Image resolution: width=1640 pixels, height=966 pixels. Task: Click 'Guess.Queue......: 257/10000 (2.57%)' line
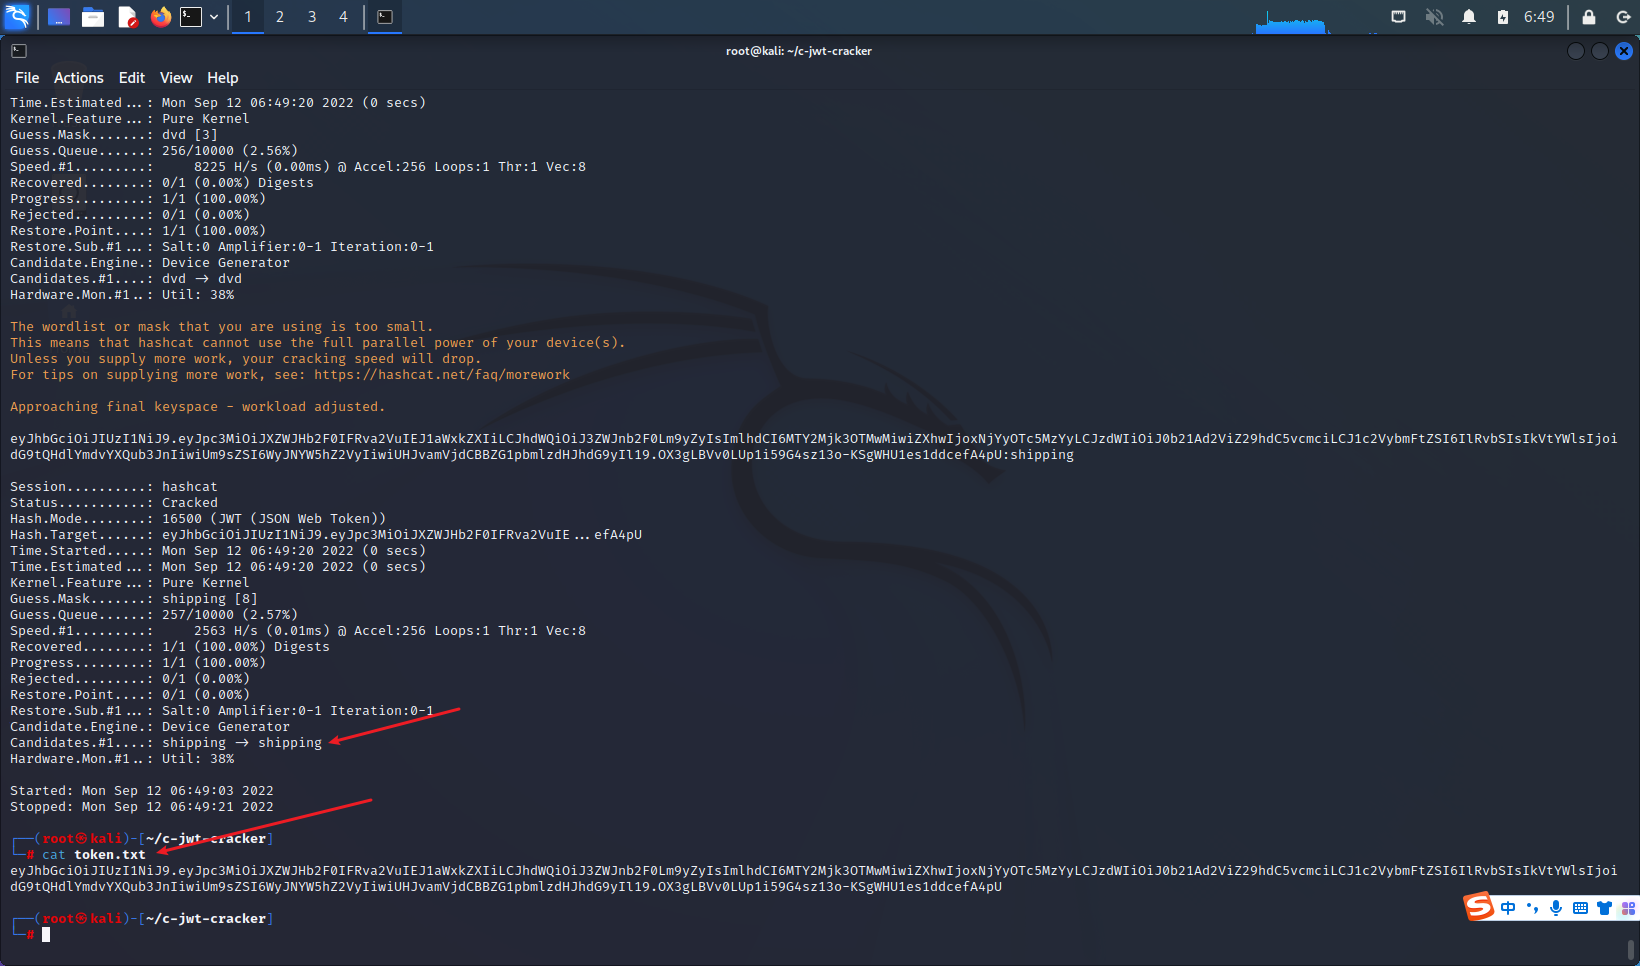point(154,615)
